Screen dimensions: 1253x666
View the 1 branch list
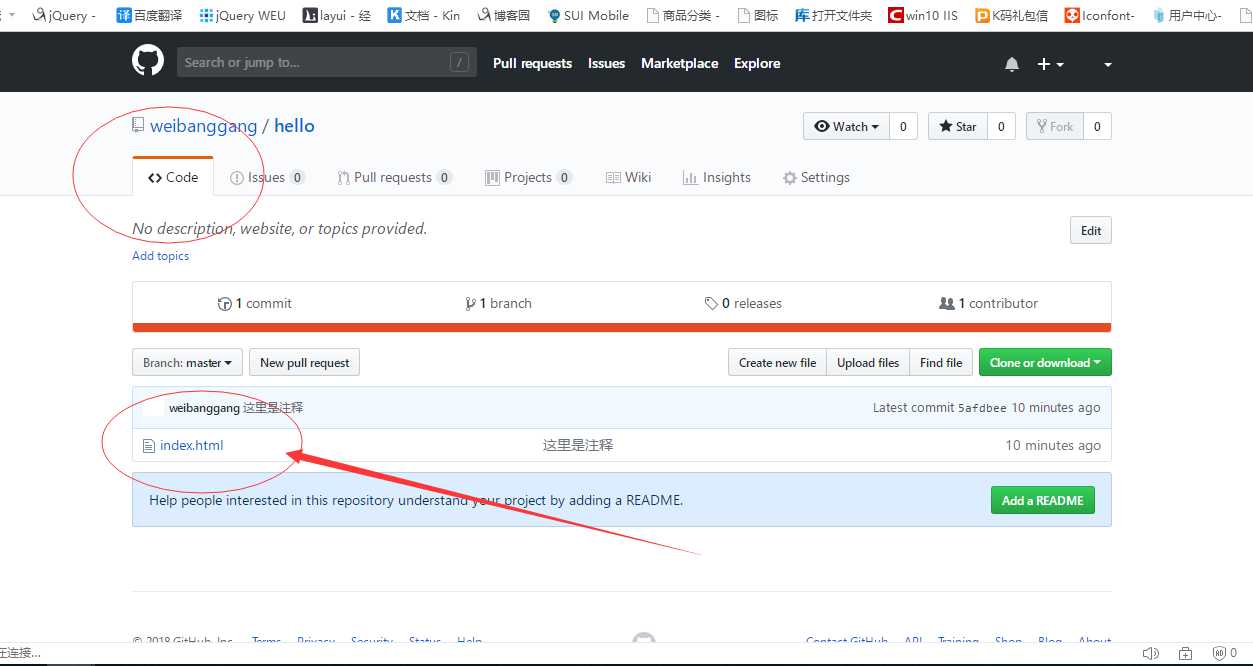tap(498, 303)
